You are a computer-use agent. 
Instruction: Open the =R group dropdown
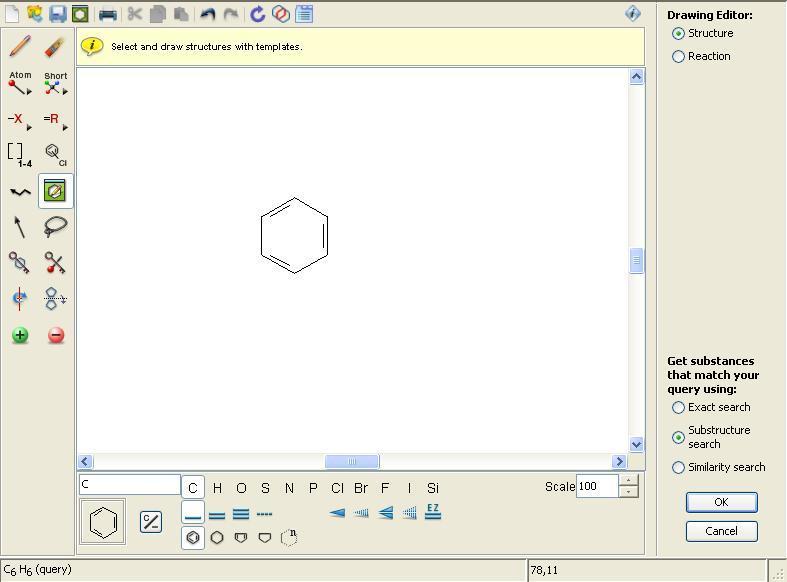55,121
